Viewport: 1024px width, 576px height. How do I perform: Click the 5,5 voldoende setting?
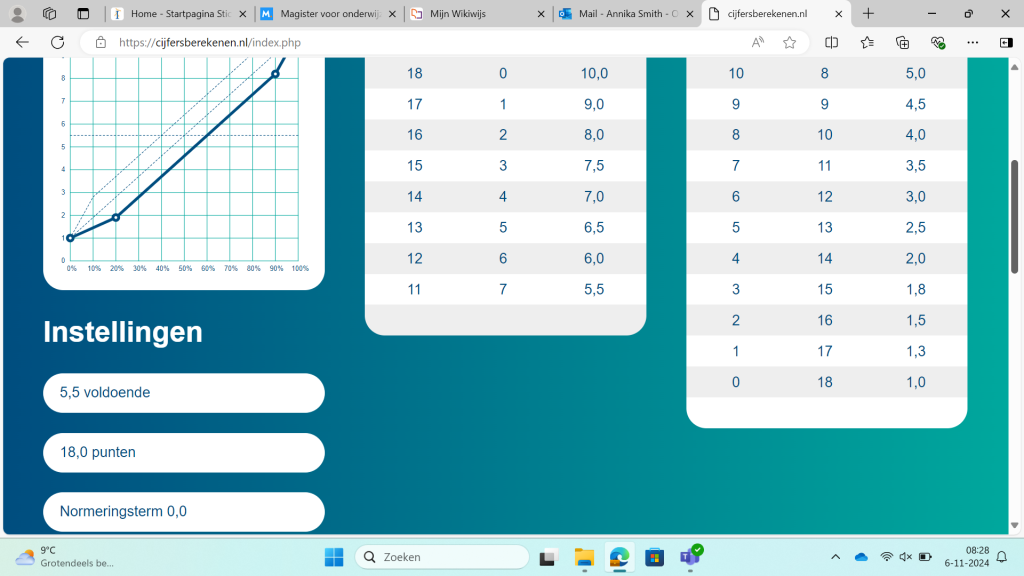point(184,393)
